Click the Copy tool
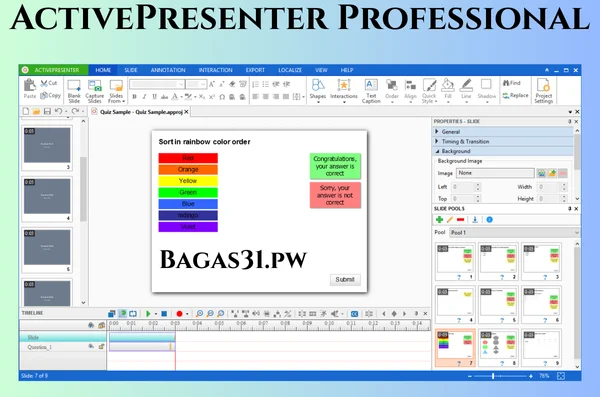The image size is (600, 397). 51,95
